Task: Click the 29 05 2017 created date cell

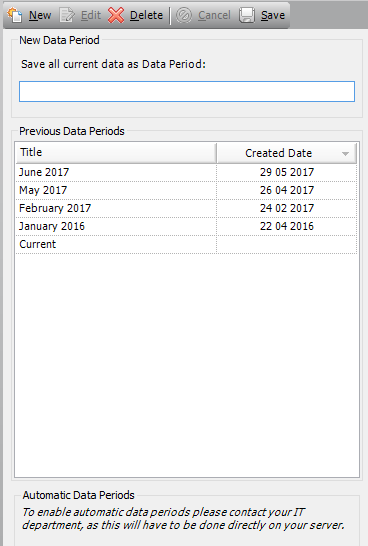Action: 287,172
